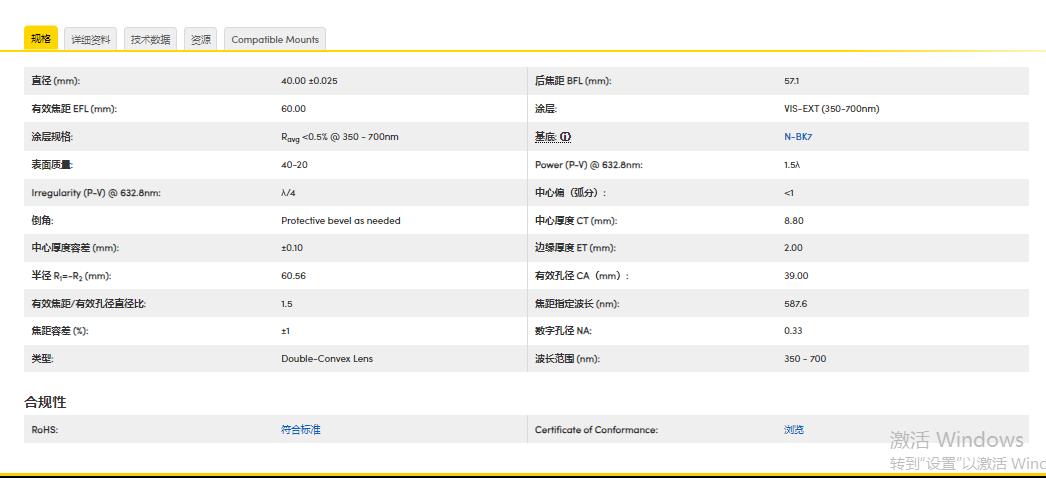Screen dimensions: 1046x478
Task: Open the 详细资料 tab
Action: (x=91, y=40)
